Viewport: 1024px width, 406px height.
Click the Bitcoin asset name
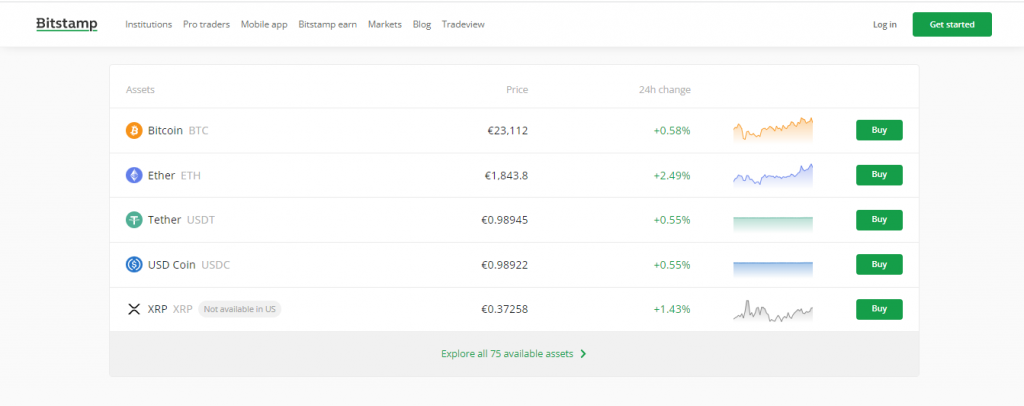click(165, 131)
